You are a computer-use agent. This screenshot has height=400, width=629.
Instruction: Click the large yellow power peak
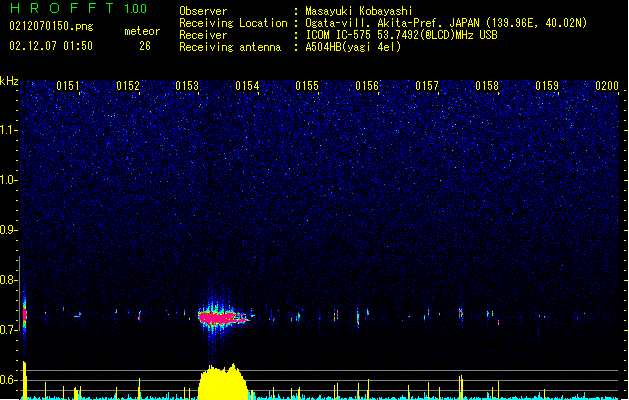tap(225, 383)
